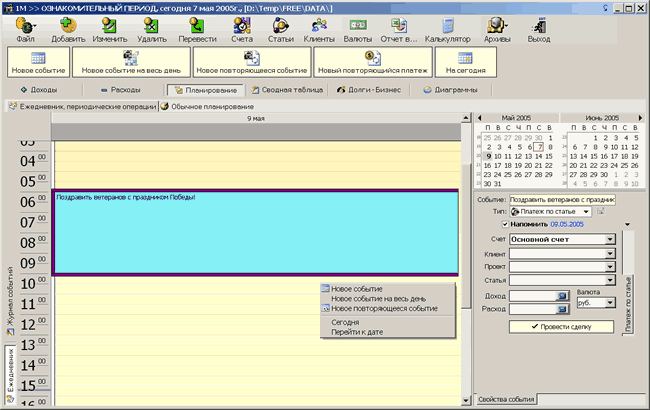Image resolution: width=650 pixels, height=410 pixels.
Task: Toggle the Напомнить checkbox
Action: tap(505, 224)
